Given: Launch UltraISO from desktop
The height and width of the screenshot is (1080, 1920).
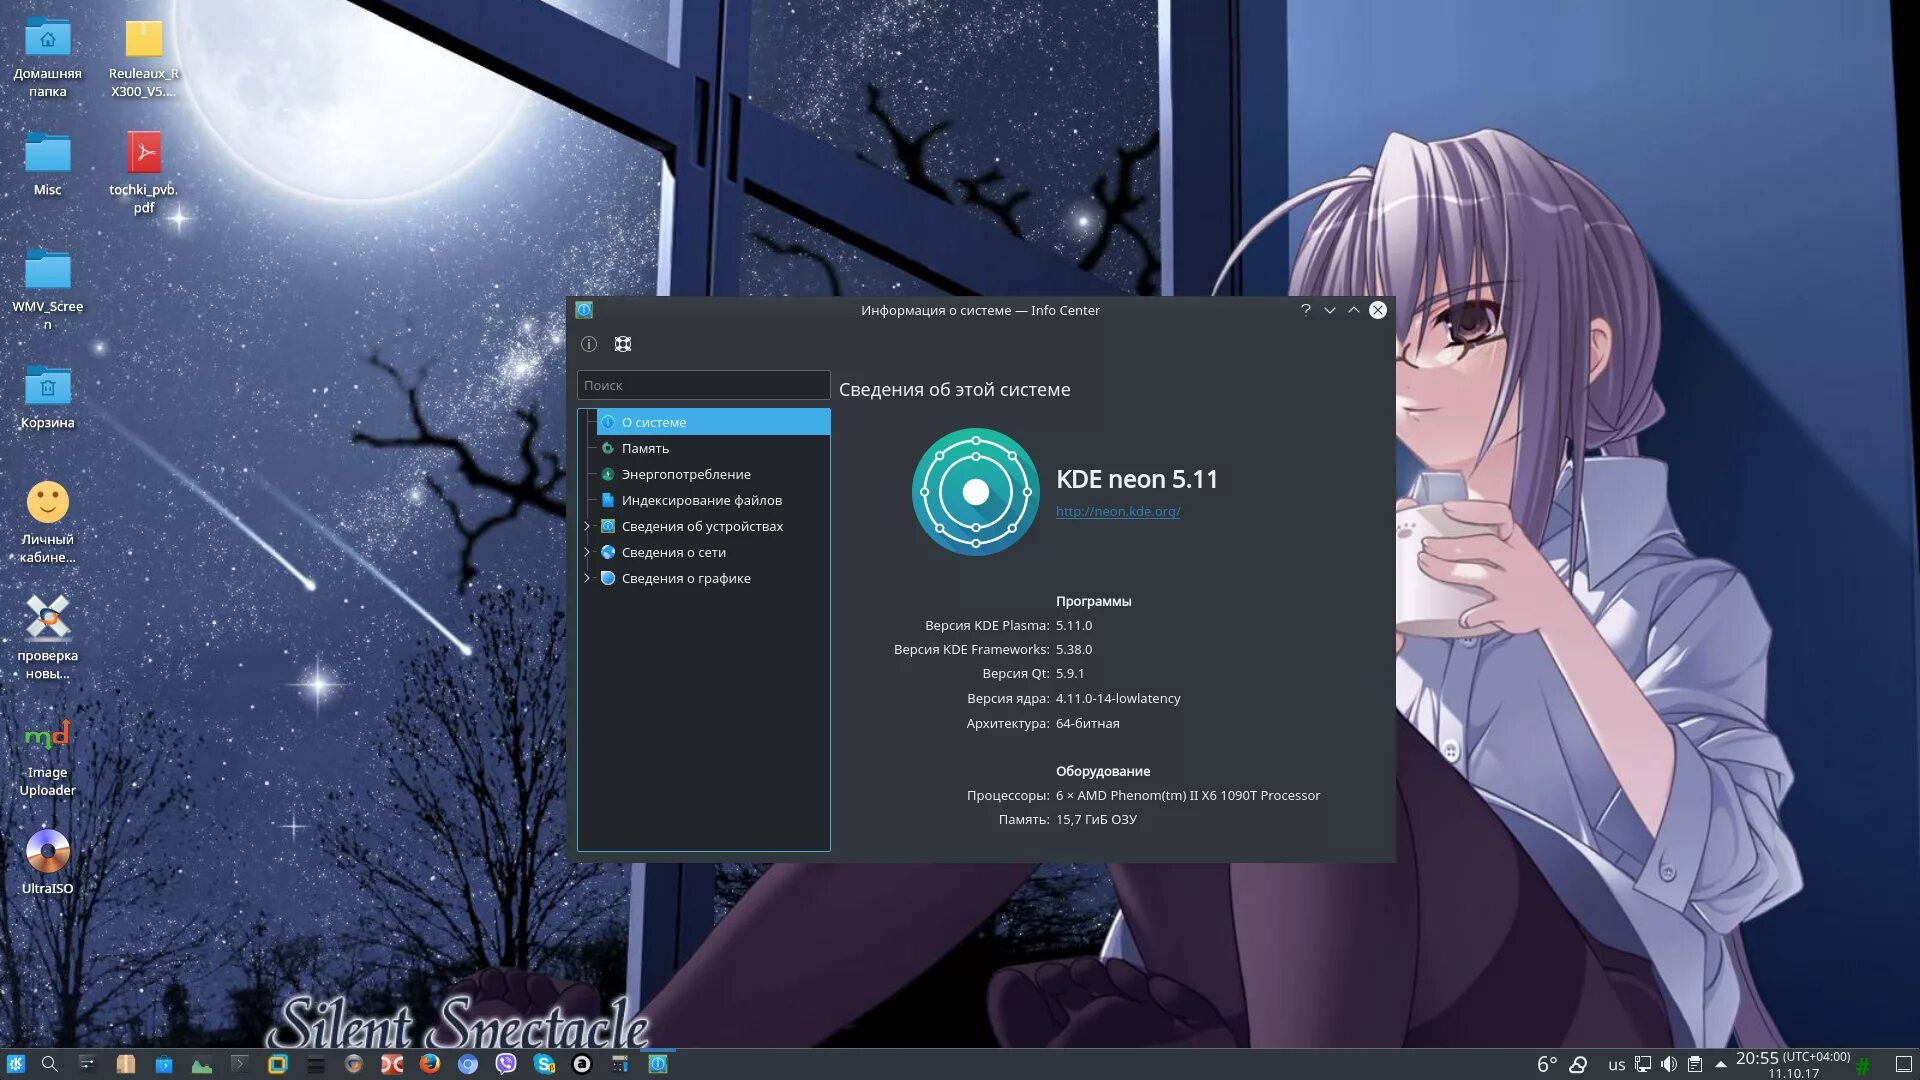Looking at the screenshot, I should [47, 862].
